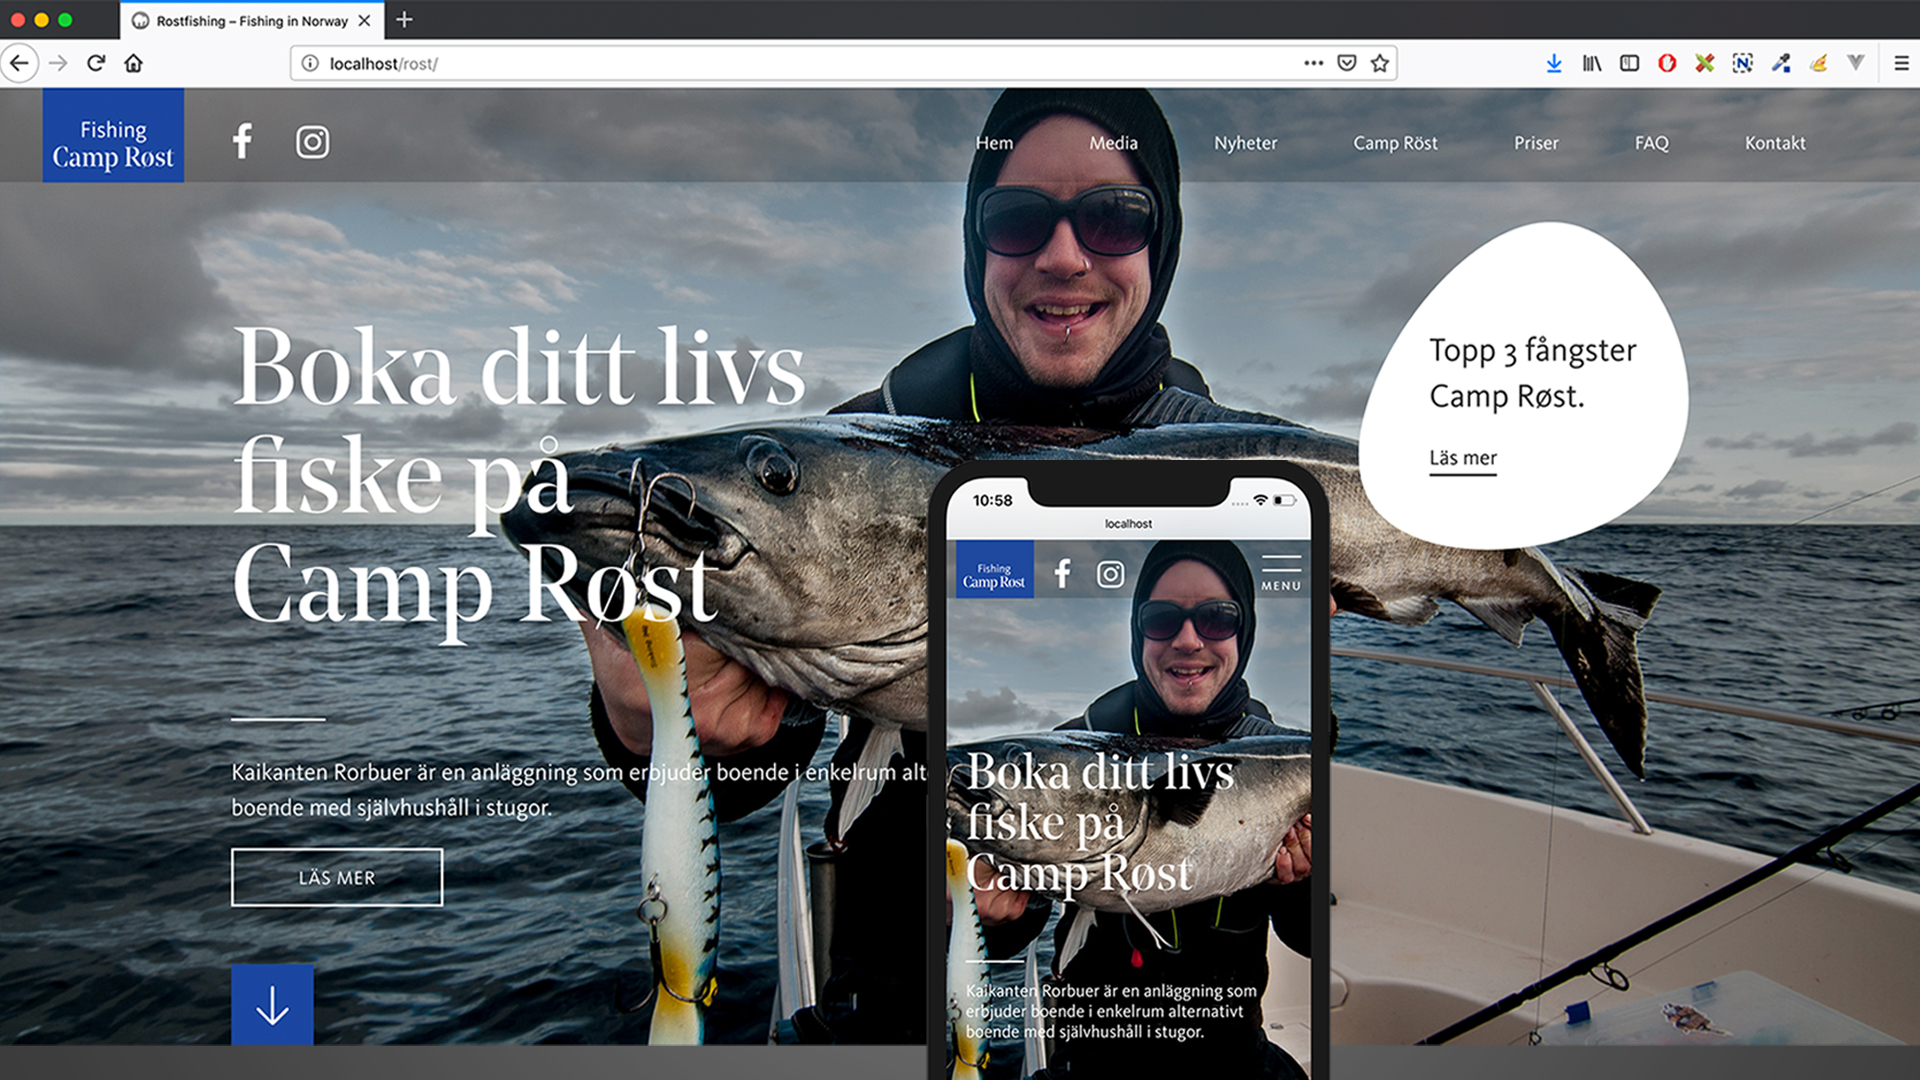Click the logo in the phone mockup
The width and height of the screenshot is (1920, 1080).
click(994, 570)
